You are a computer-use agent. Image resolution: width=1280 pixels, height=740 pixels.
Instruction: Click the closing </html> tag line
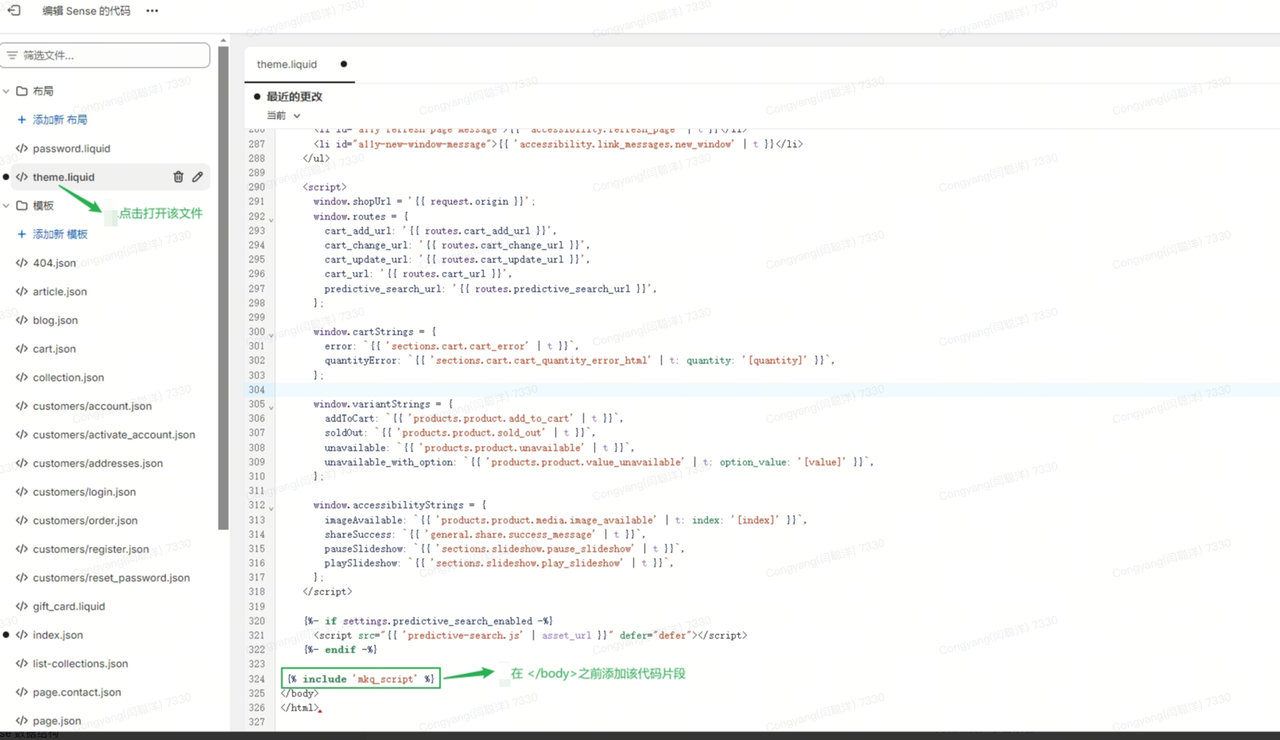point(300,708)
